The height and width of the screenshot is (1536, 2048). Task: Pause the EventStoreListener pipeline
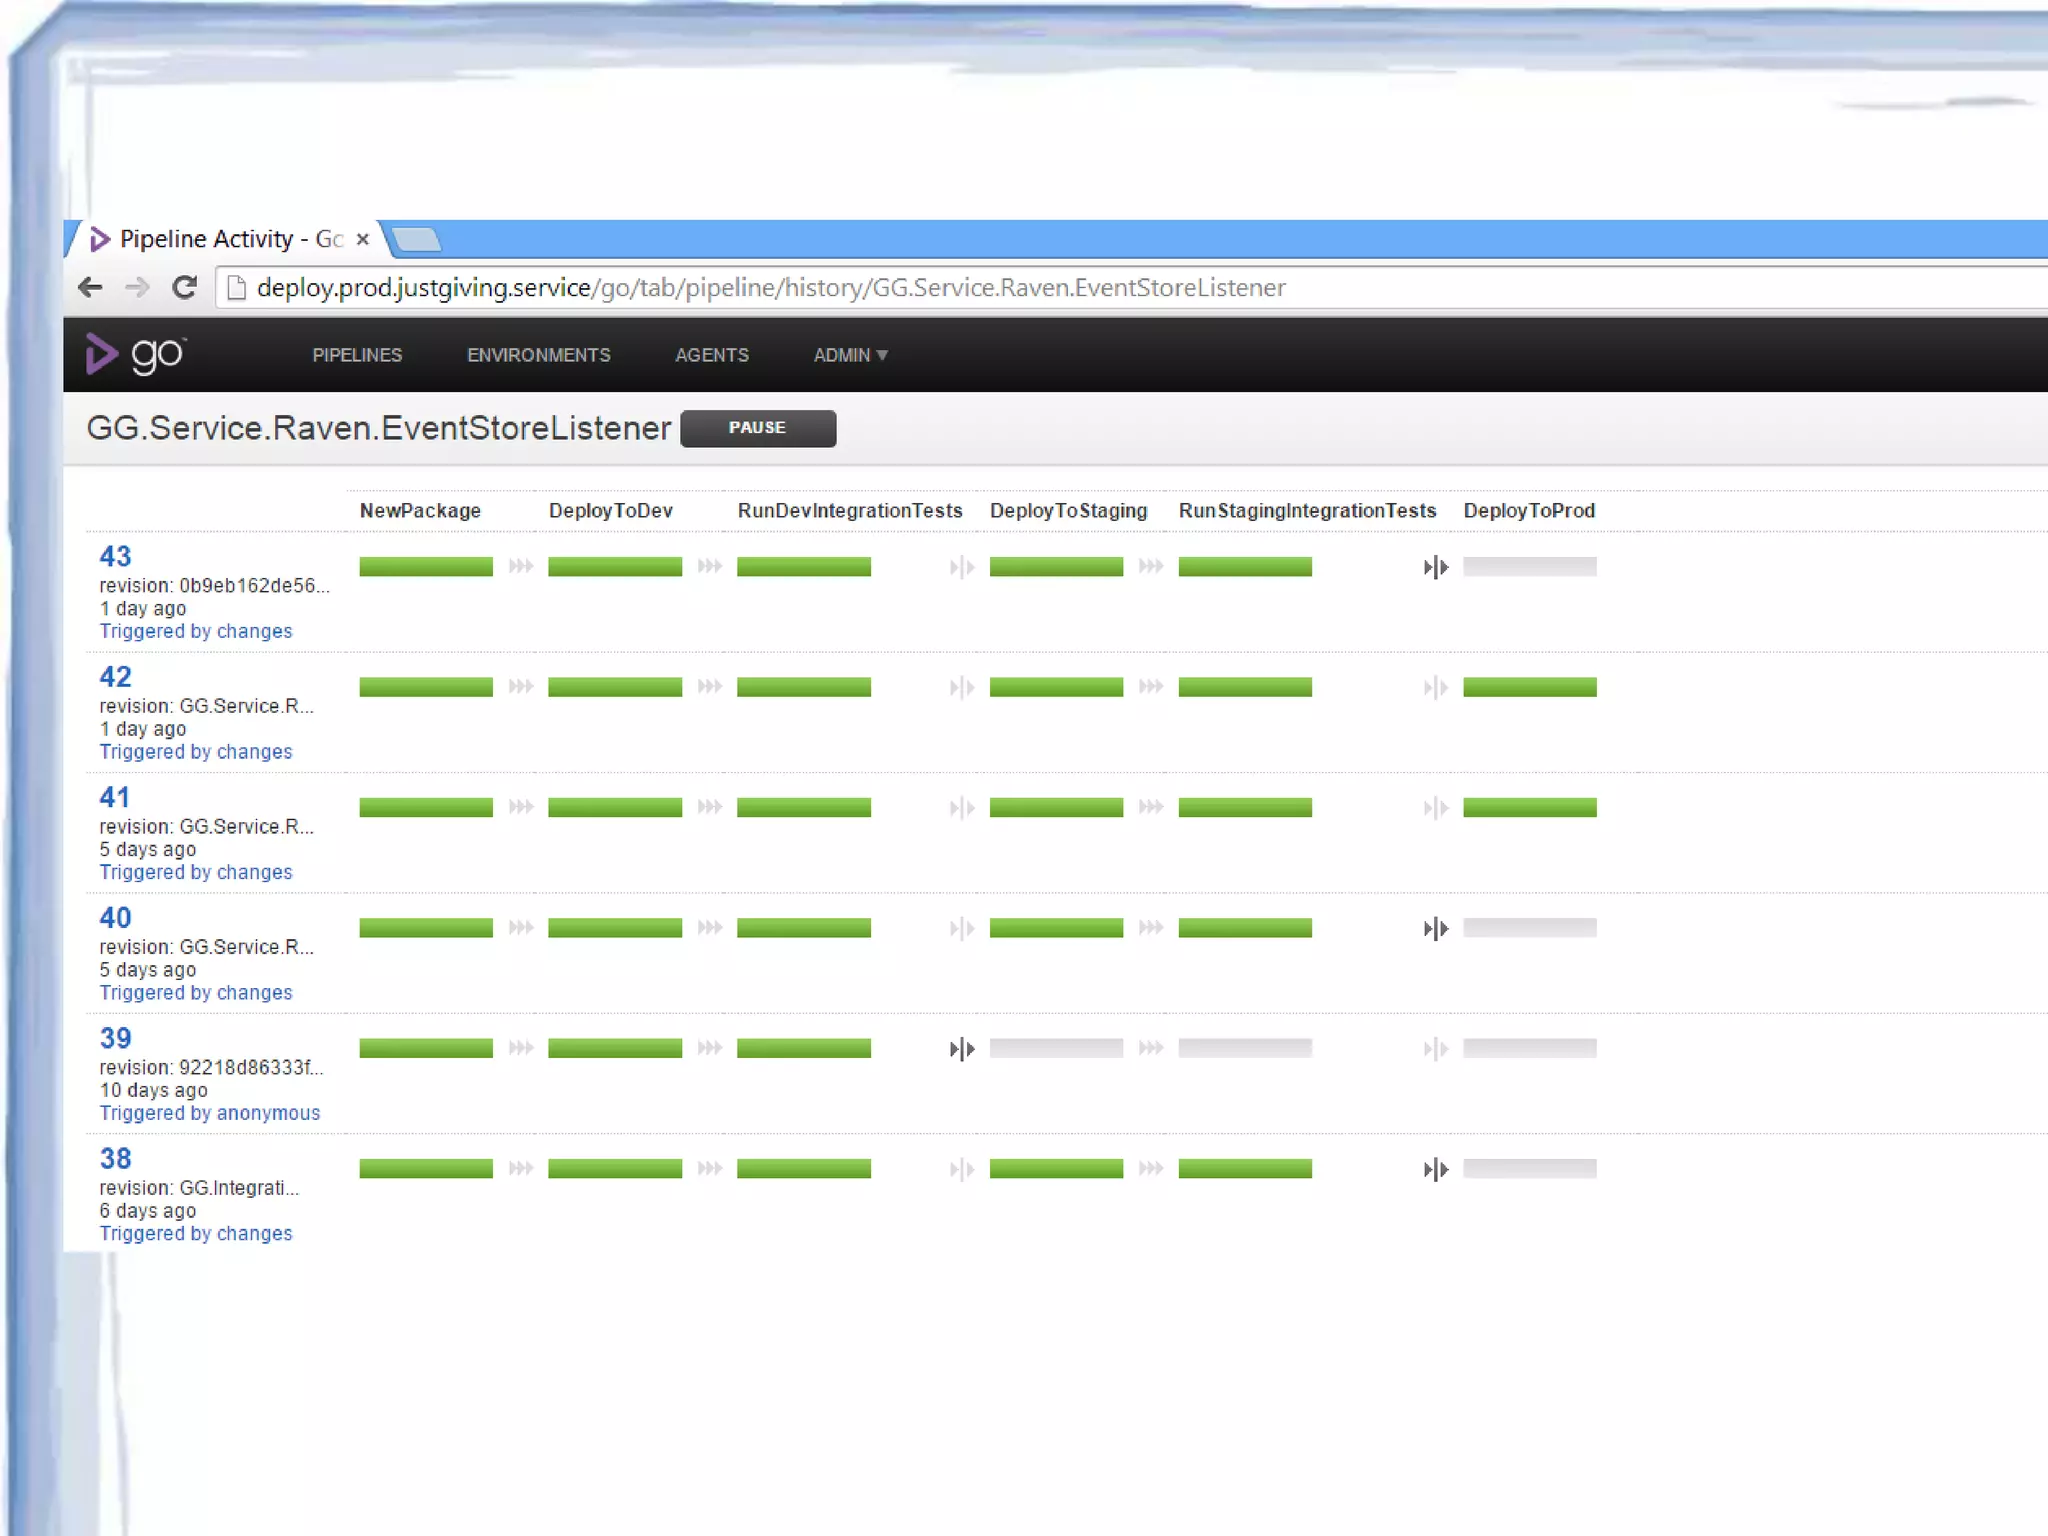coord(757,428)
